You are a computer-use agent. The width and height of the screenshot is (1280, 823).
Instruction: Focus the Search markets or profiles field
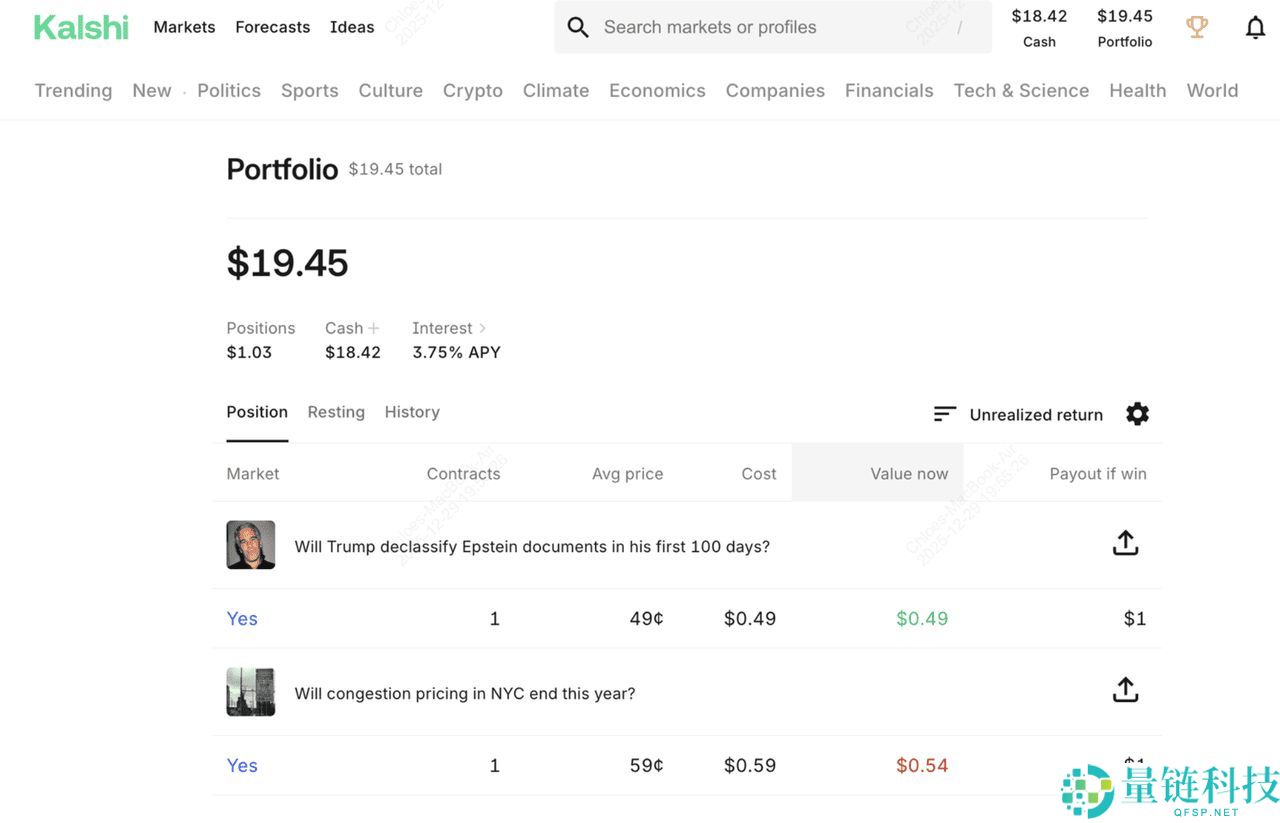(773, 27)
